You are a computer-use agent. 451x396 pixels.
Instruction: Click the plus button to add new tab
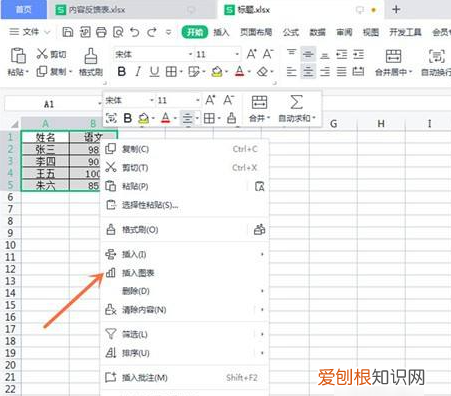tap(396, 9)
